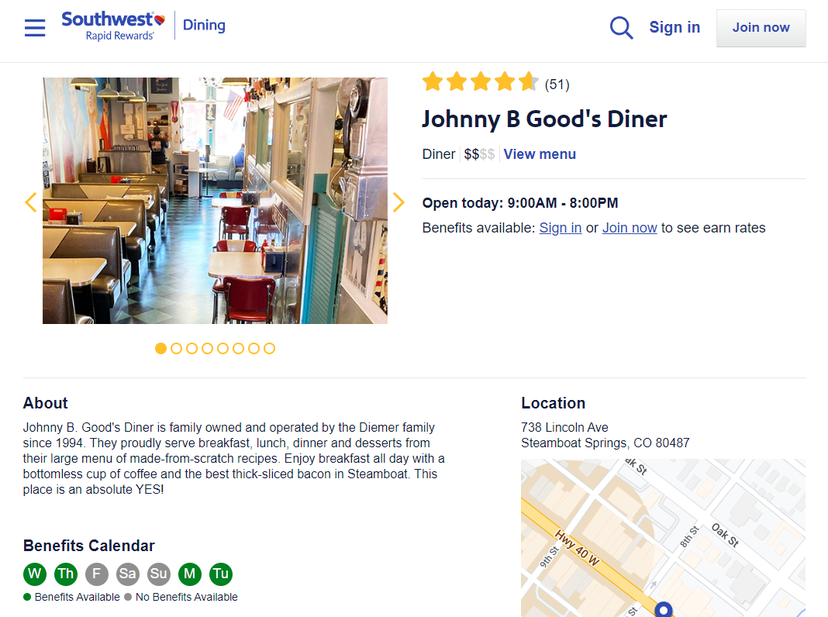Select the Wednesday benefits calendar circle
The image size is (828, 617).
coord(35,574)
